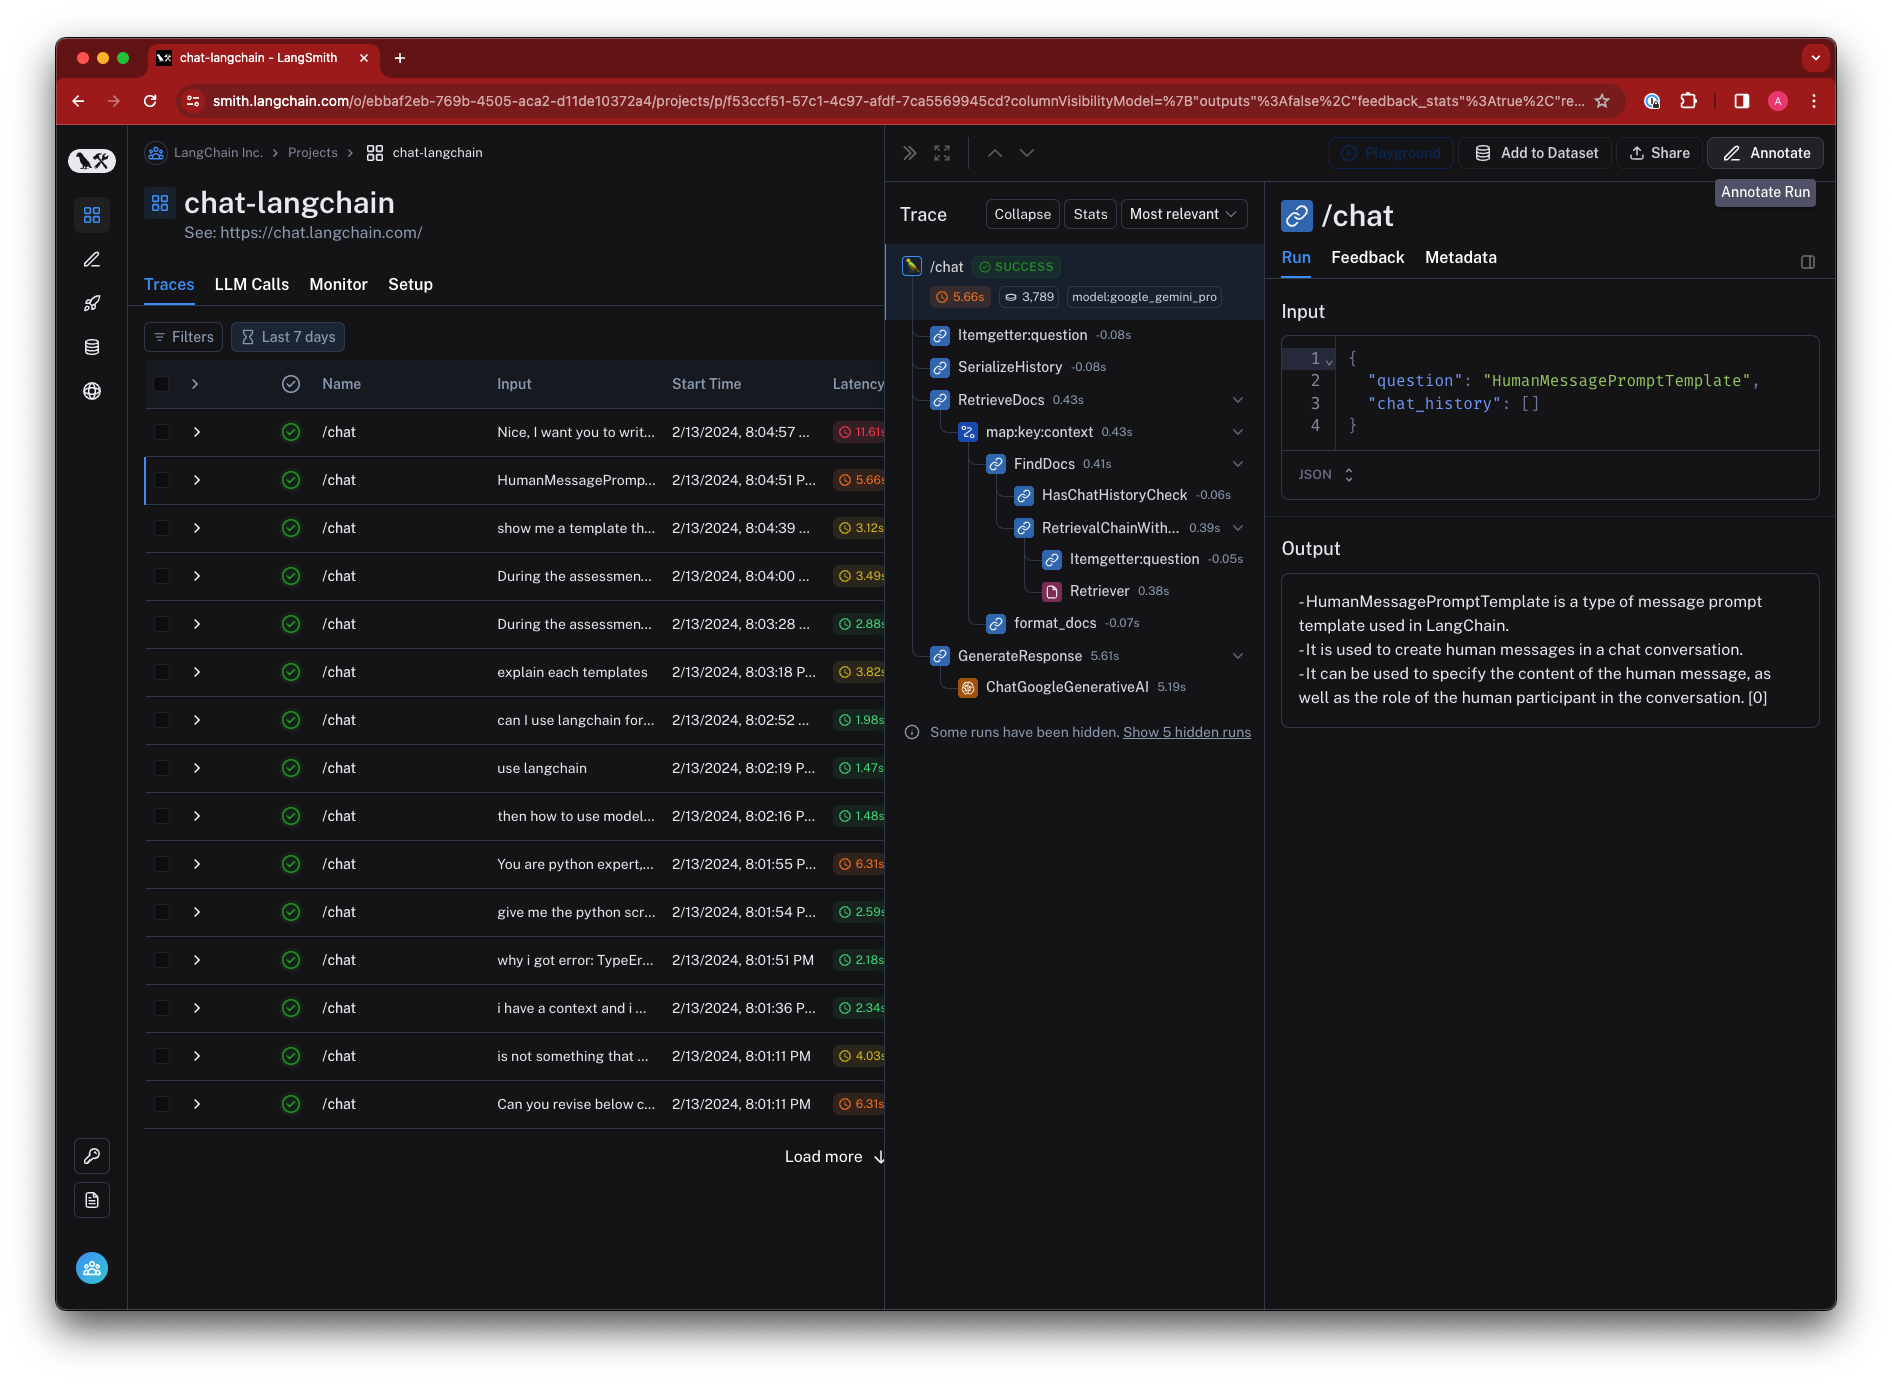Click the ChatGoogleGenerativeAI LLM icon
1892x1384 pixels.
[x=968, y=687]
